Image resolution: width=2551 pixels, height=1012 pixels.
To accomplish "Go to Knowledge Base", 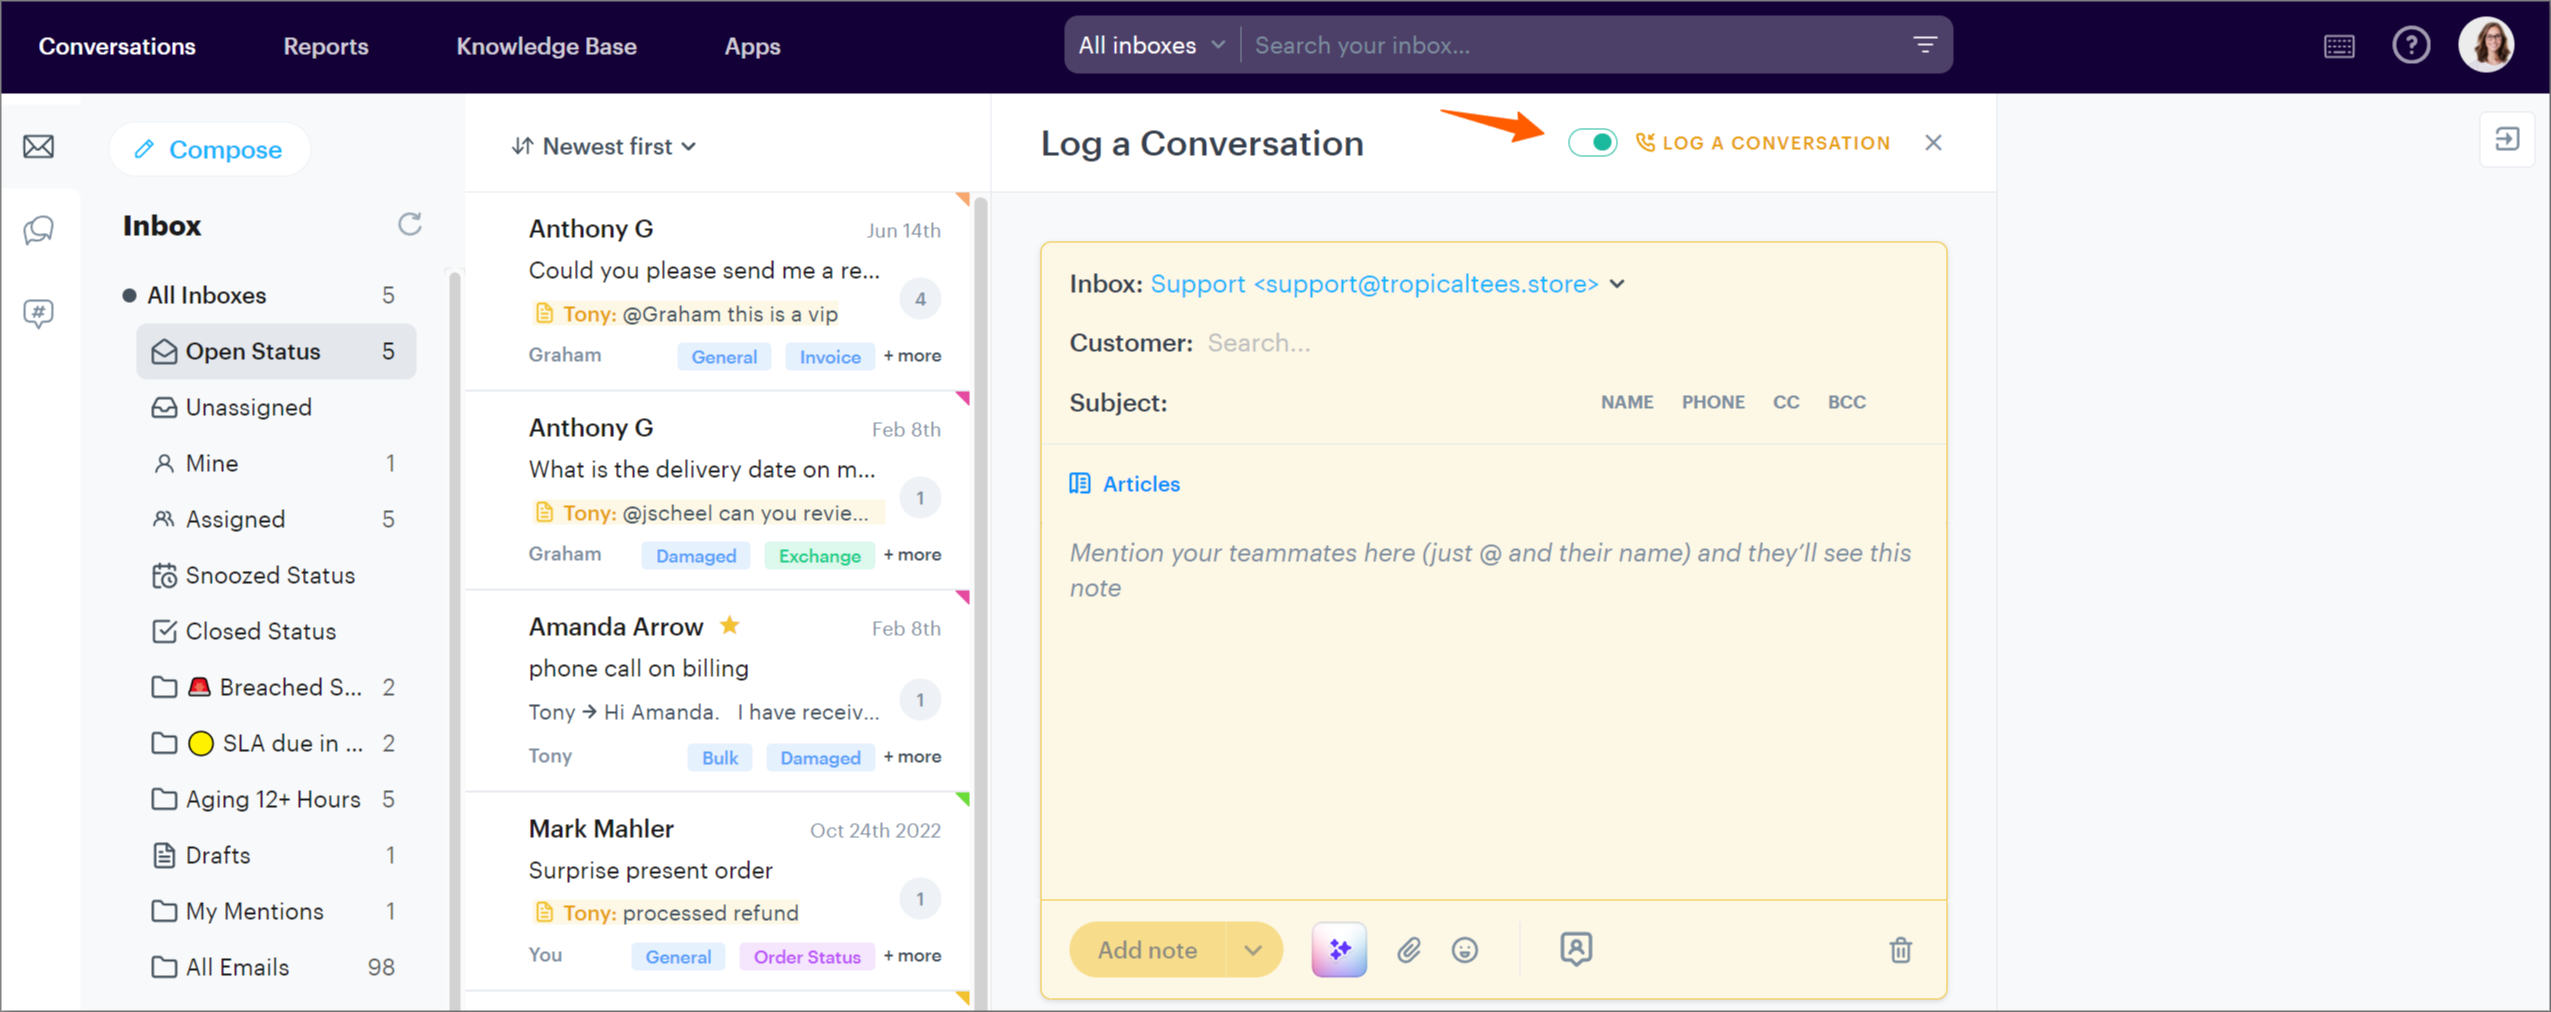I will (x=546, y=46).
